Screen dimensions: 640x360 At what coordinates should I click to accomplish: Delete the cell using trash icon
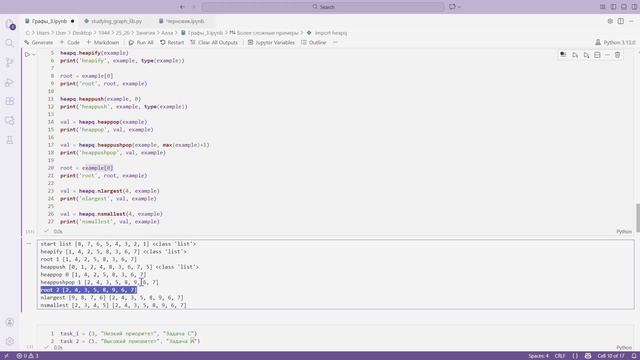coord(618,55)
